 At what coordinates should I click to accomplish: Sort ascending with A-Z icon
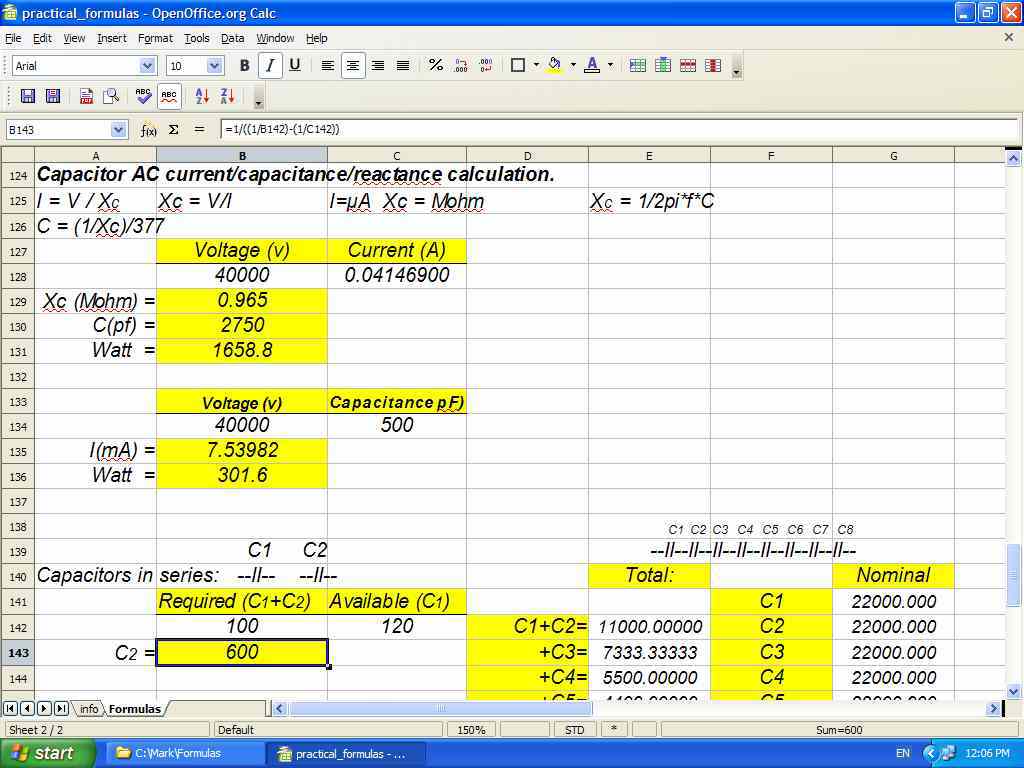[202, 96]
